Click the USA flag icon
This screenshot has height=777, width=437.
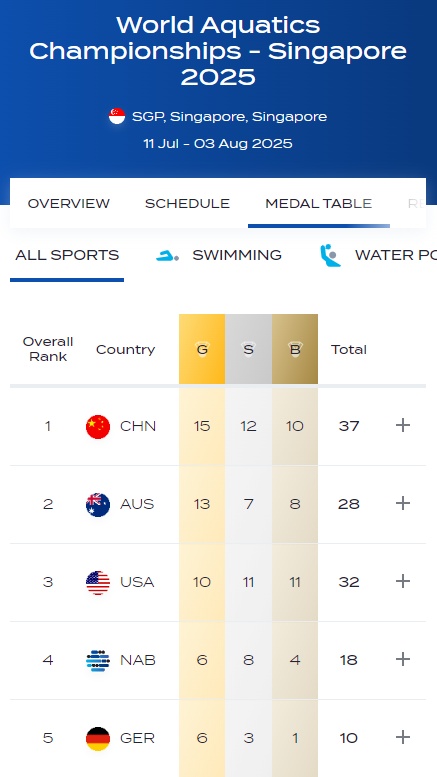pyautogui.click(x=98, y=582)
